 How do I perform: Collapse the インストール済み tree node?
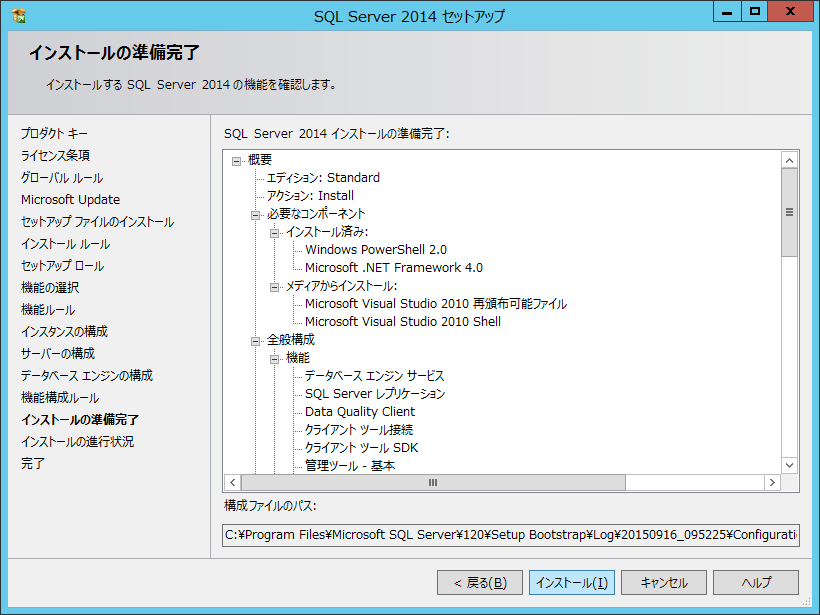pyautogui.click(x=275, y=232)
